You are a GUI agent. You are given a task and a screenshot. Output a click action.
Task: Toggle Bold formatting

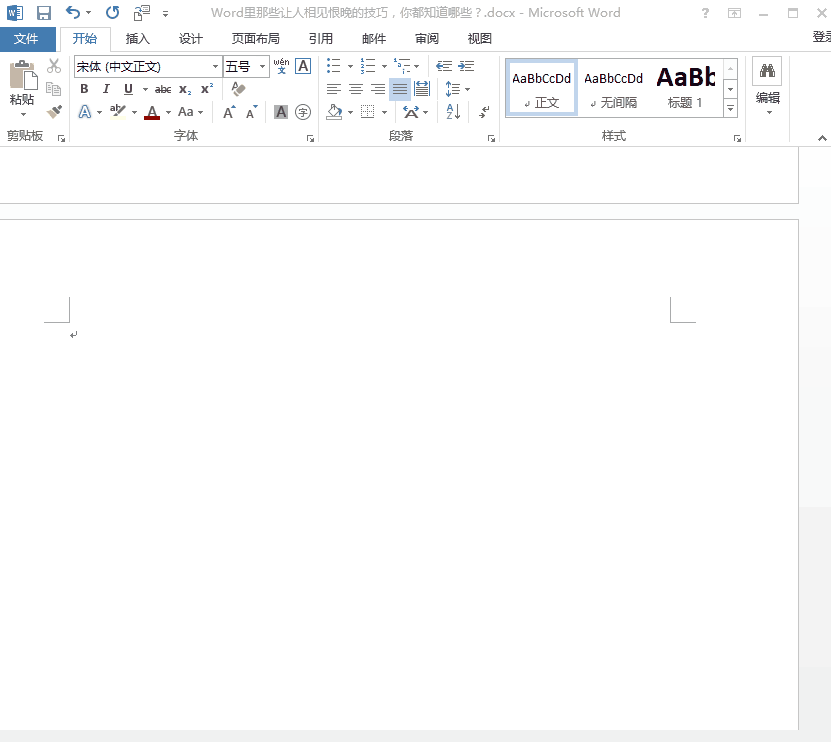tap(84, 89)
